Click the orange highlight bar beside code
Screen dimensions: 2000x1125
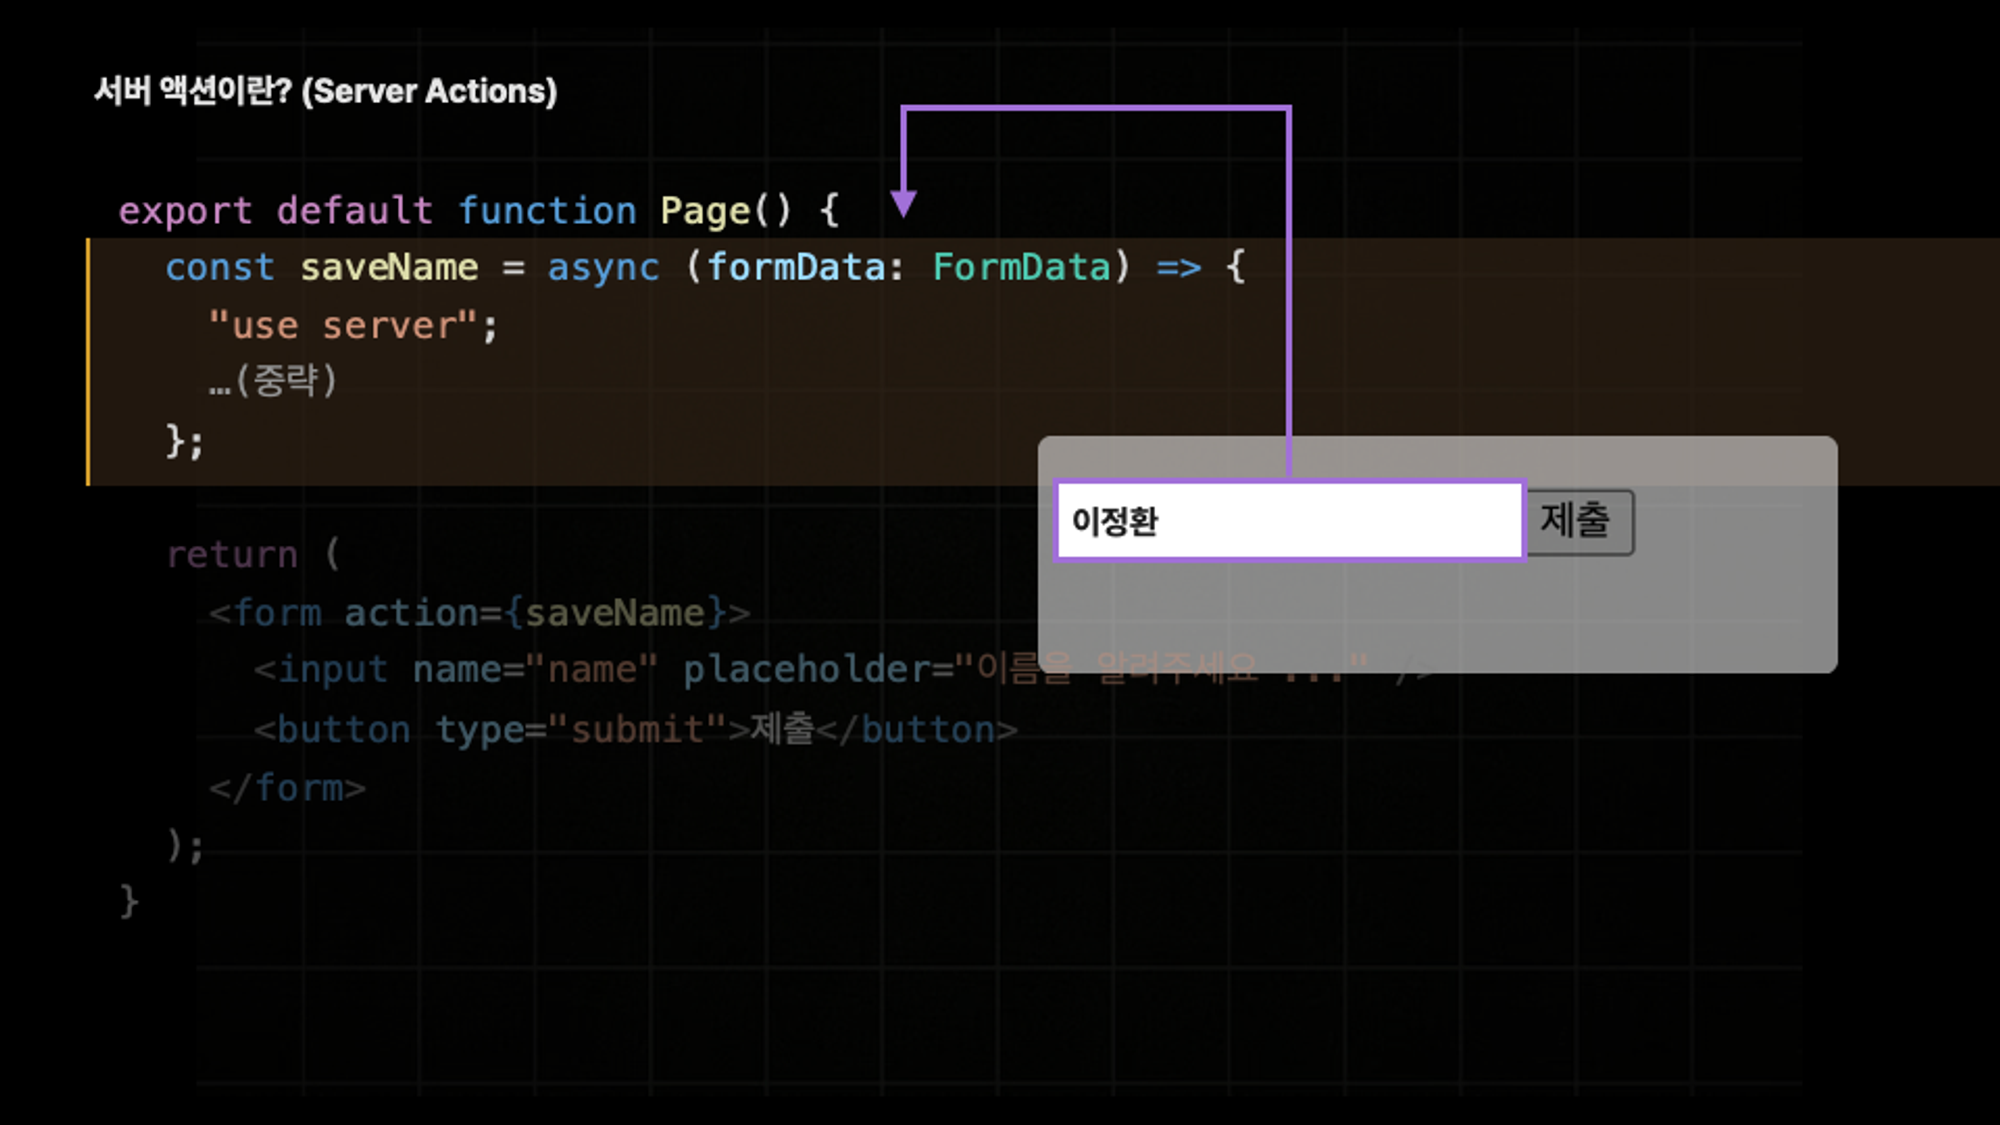point(89,362)
